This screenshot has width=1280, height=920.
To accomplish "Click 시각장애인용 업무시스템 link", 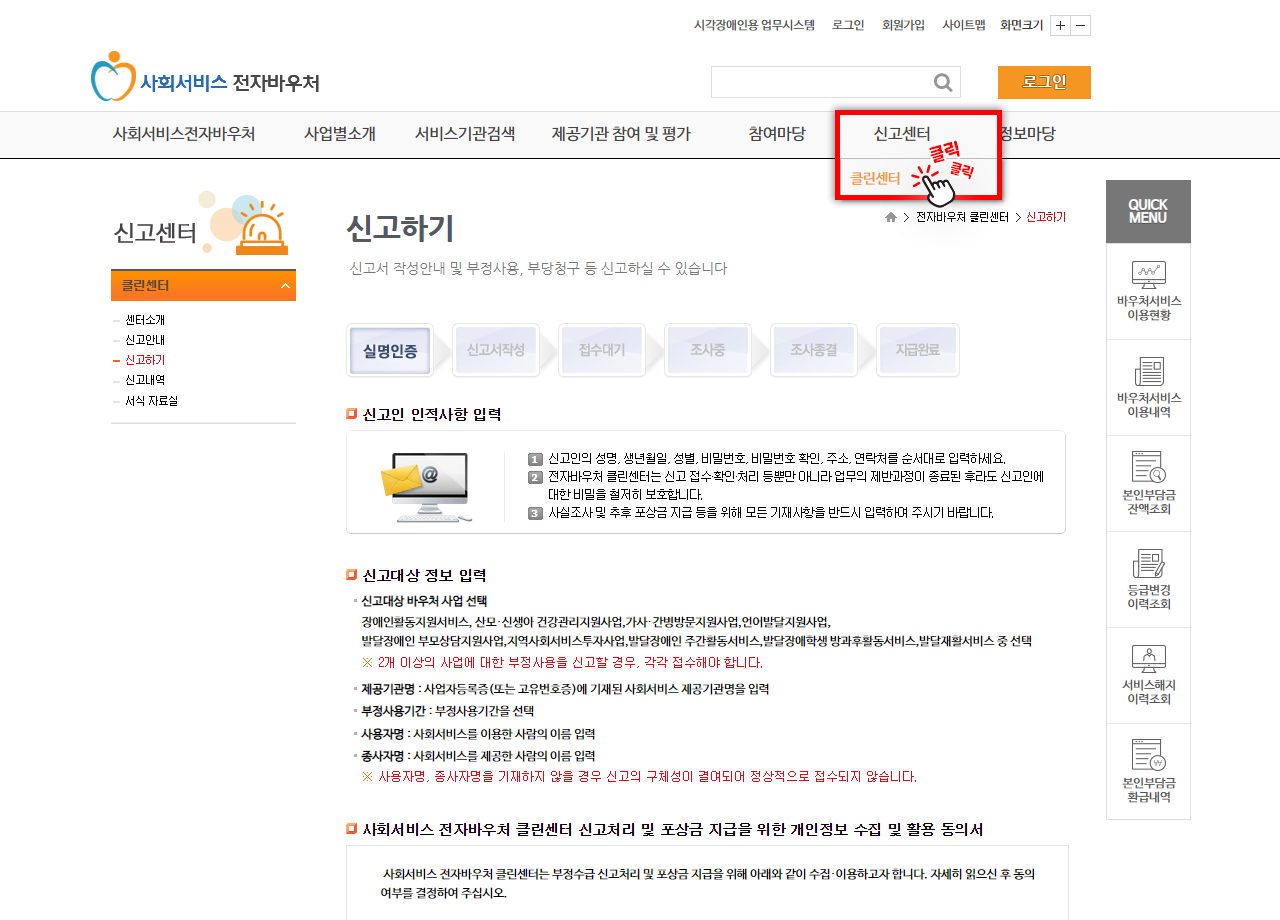I will pos(755,26).
